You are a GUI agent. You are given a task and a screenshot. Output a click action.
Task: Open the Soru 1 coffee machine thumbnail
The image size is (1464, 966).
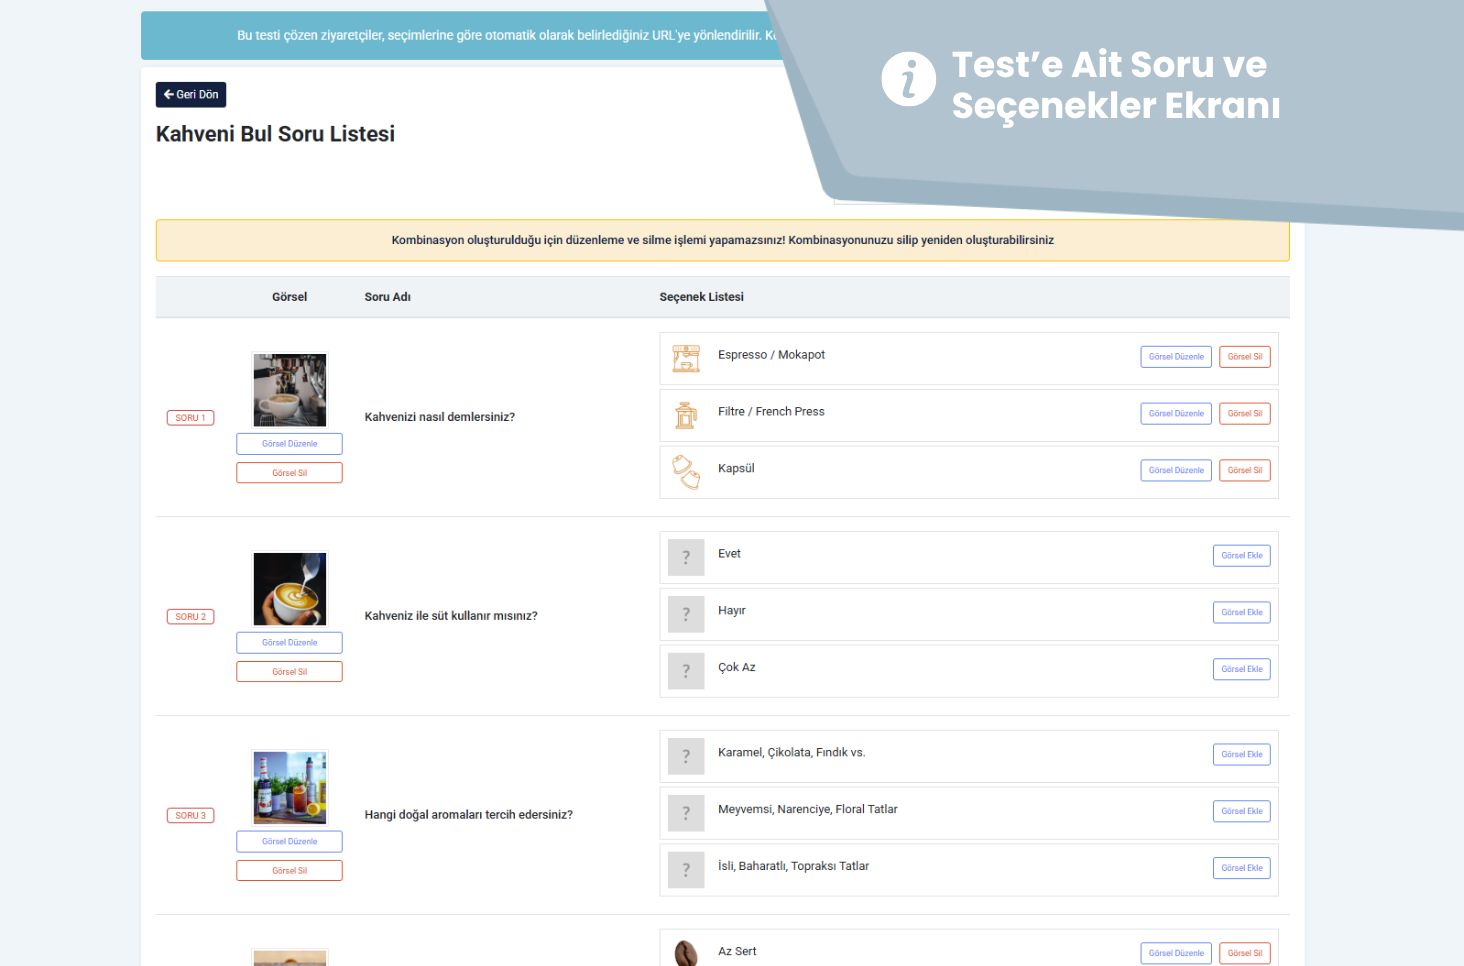click(x=290, y=390)
